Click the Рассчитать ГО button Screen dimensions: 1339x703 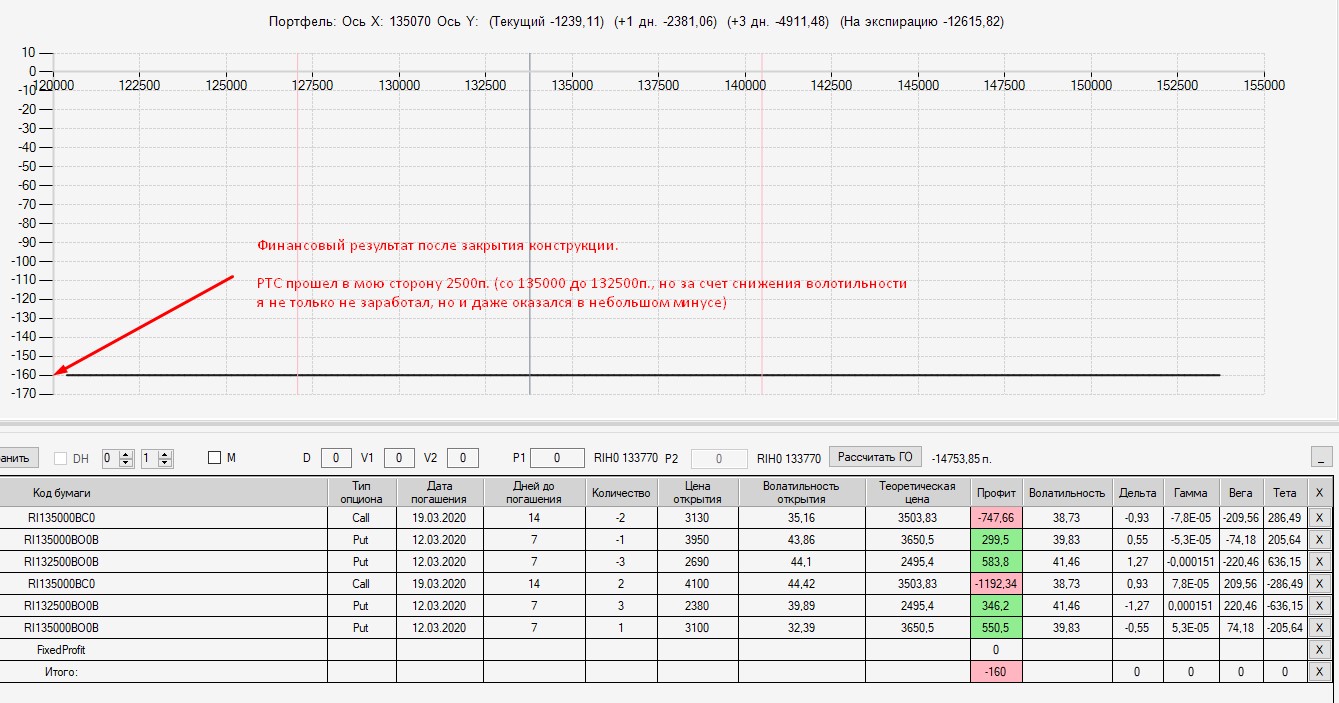(x=876, y=457)
